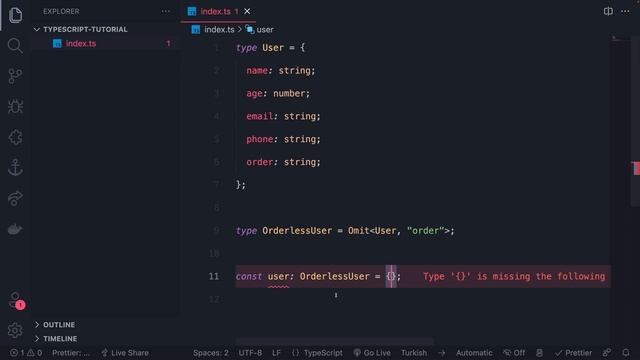Show errors and warnings in status bar
The width and height of the screenshot is (640, 360).
(26, 353)
